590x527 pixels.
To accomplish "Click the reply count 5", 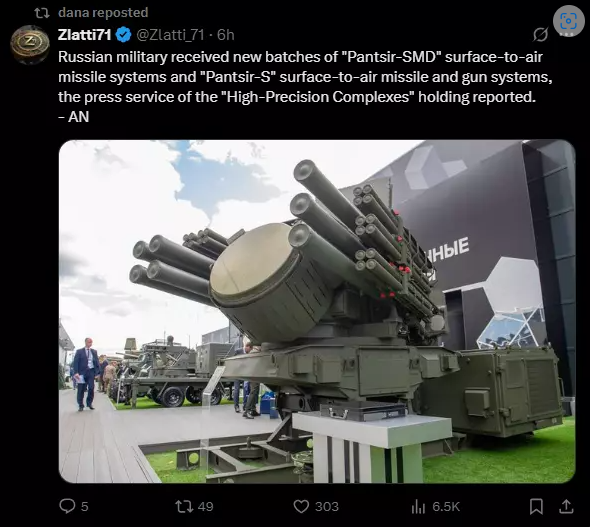I will coord(85,507).
